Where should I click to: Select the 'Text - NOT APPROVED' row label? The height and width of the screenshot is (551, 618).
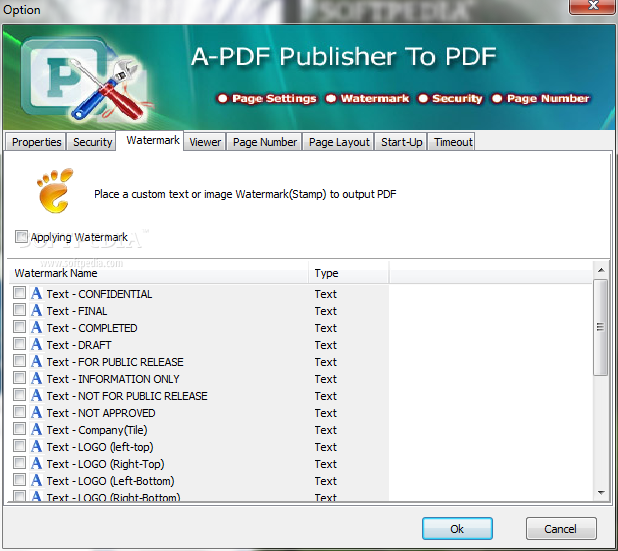tap(101, 413)
